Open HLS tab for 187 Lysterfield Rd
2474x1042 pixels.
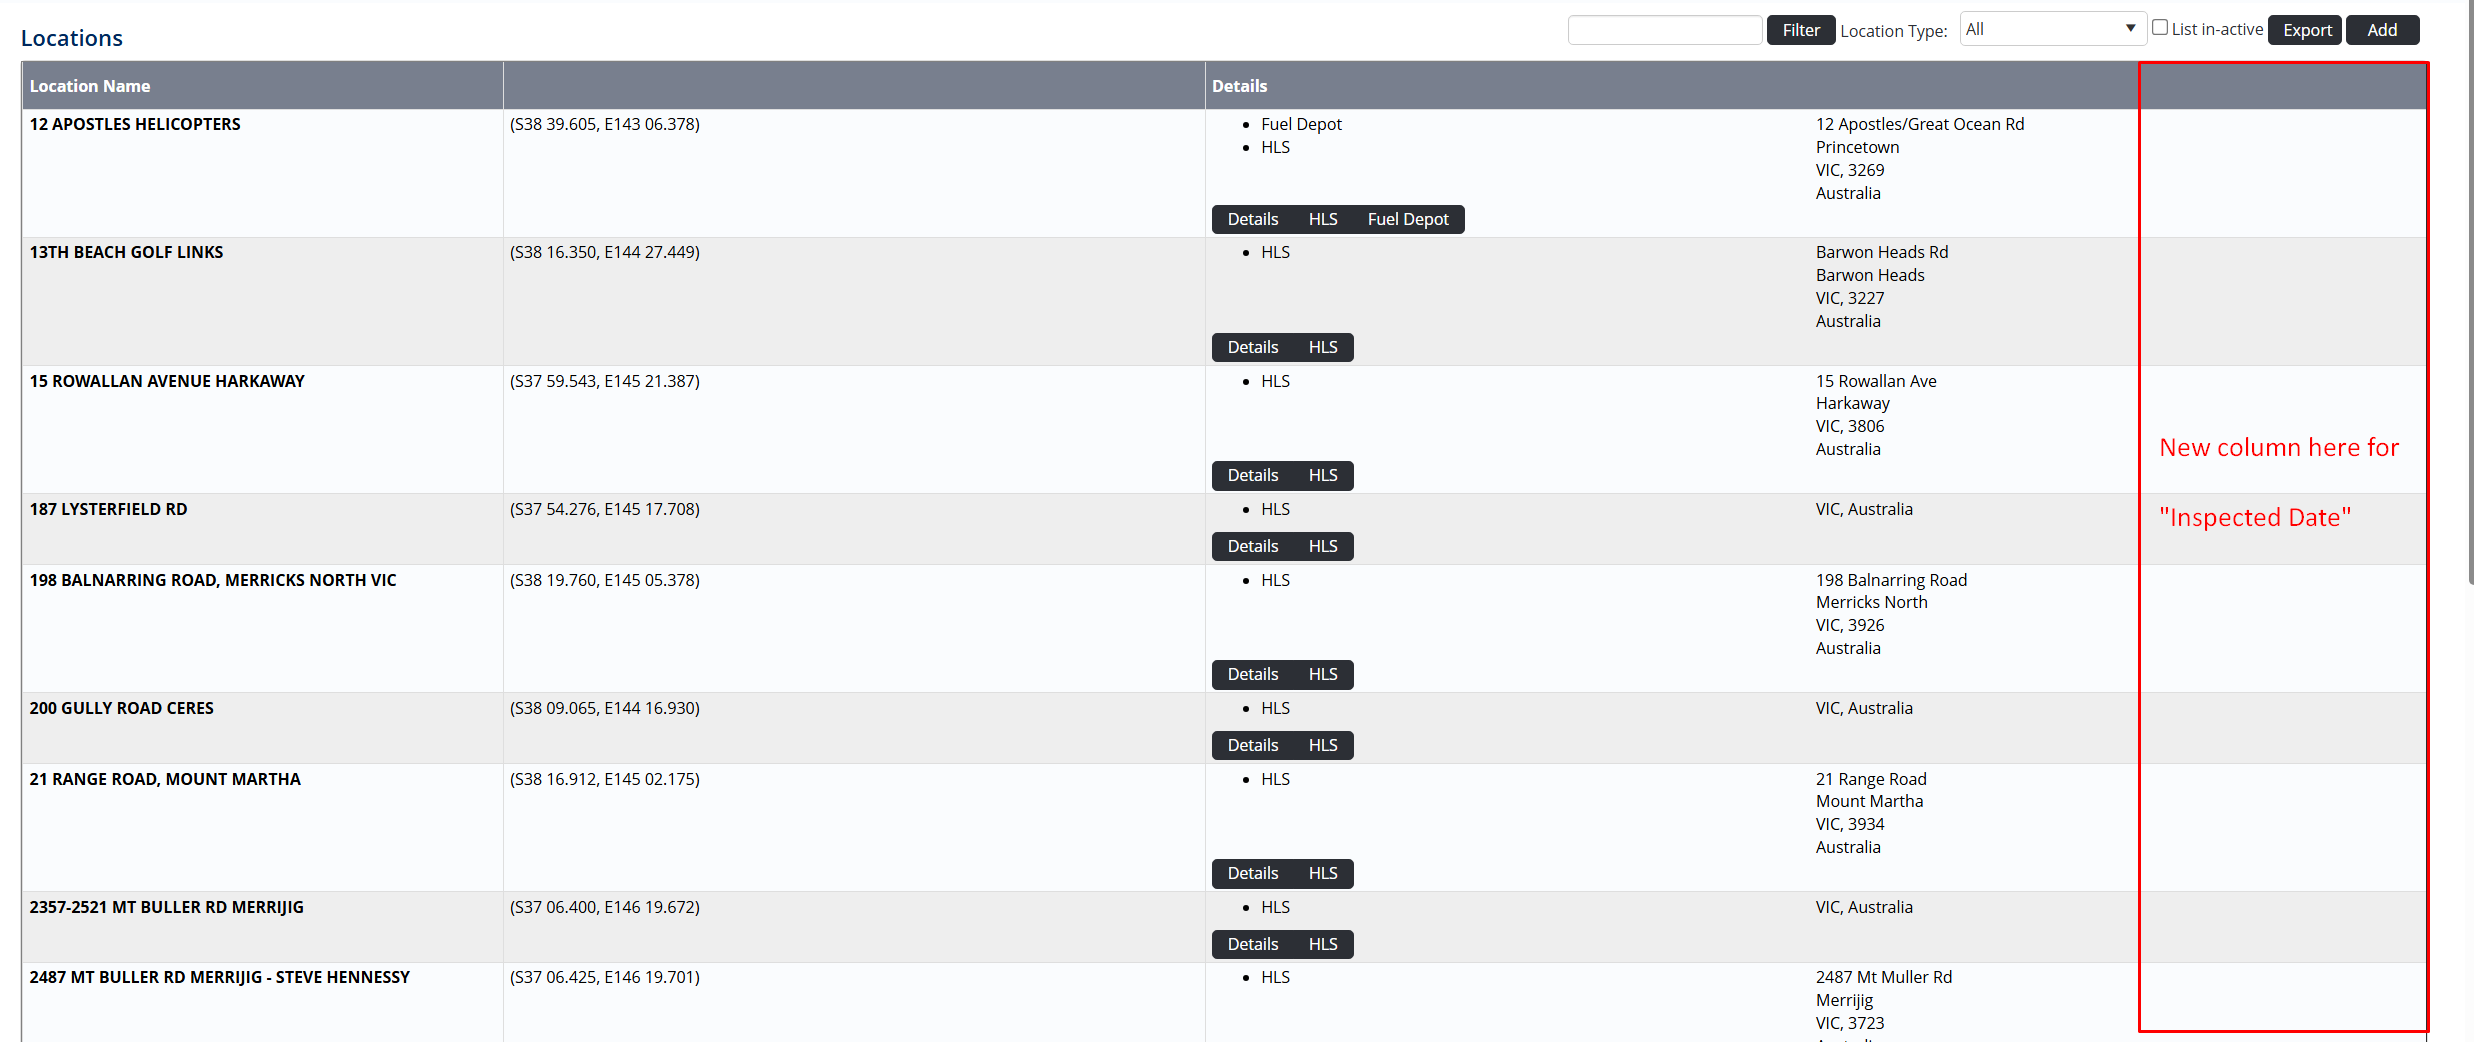(x=1322, y=546)
